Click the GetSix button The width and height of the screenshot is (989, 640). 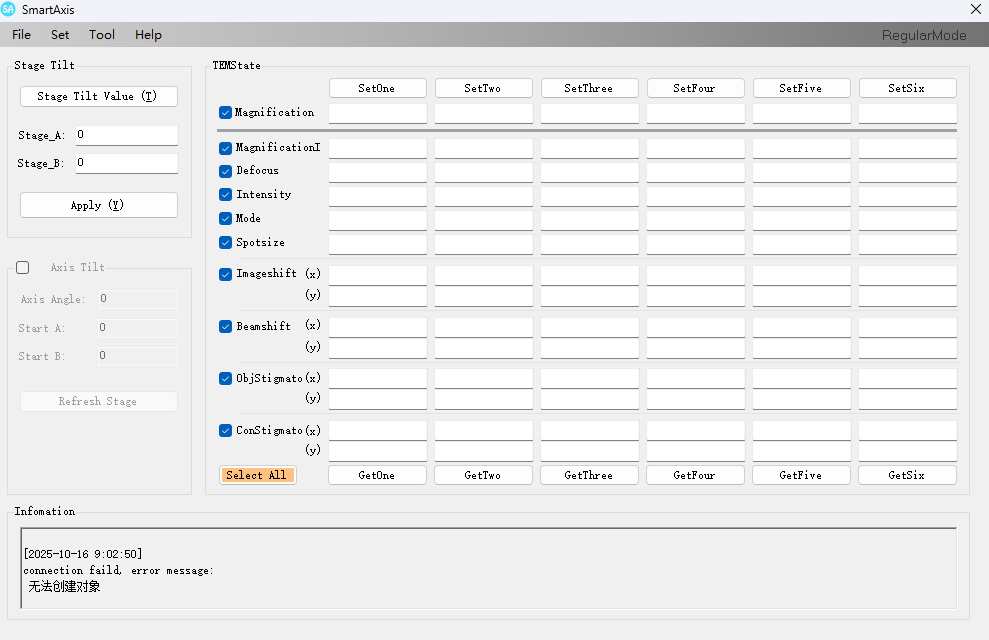pos(906,474)
